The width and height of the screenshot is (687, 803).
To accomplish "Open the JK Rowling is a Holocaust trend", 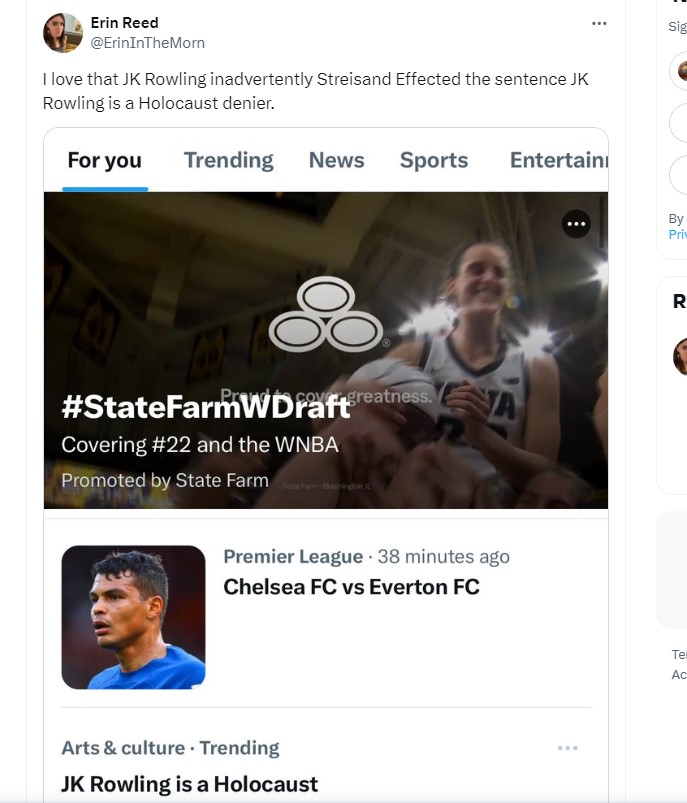I will coord(190,784).
